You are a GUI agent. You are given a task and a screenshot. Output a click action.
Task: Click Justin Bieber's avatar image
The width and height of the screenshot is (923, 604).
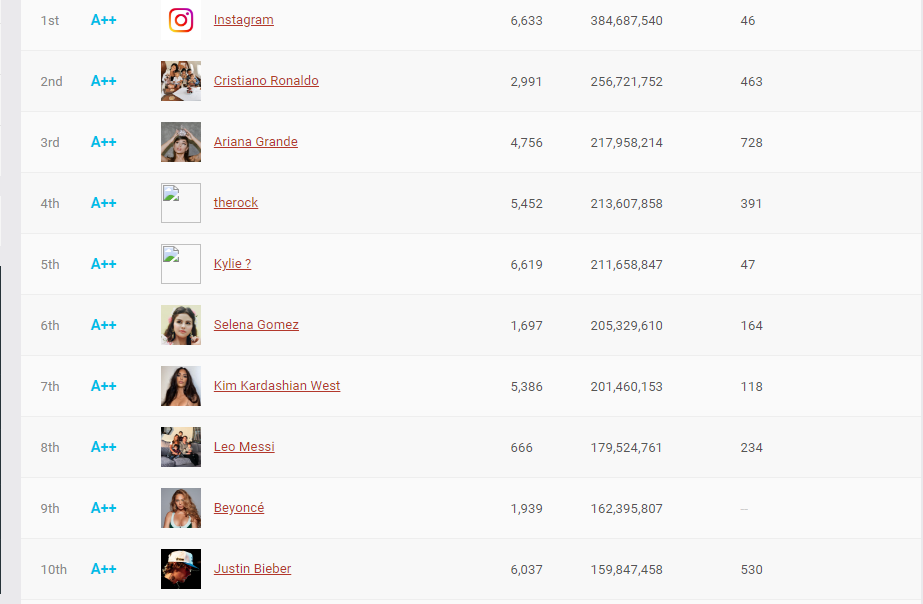tap(181, 569)
